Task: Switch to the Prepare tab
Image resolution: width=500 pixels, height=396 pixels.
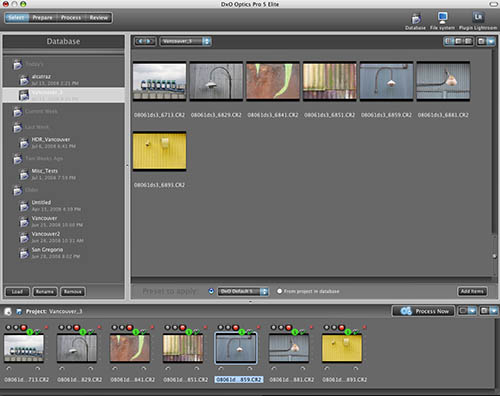Action: point(42,18)
